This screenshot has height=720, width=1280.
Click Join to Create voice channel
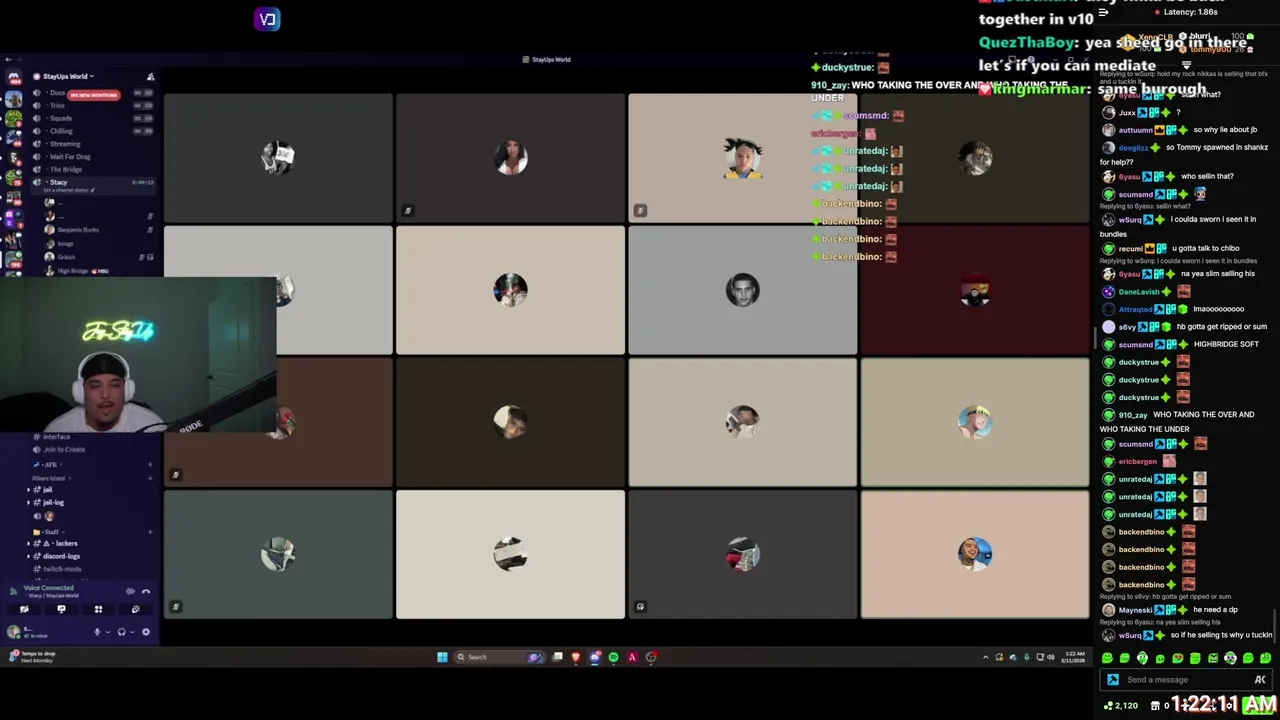[64, 449]
